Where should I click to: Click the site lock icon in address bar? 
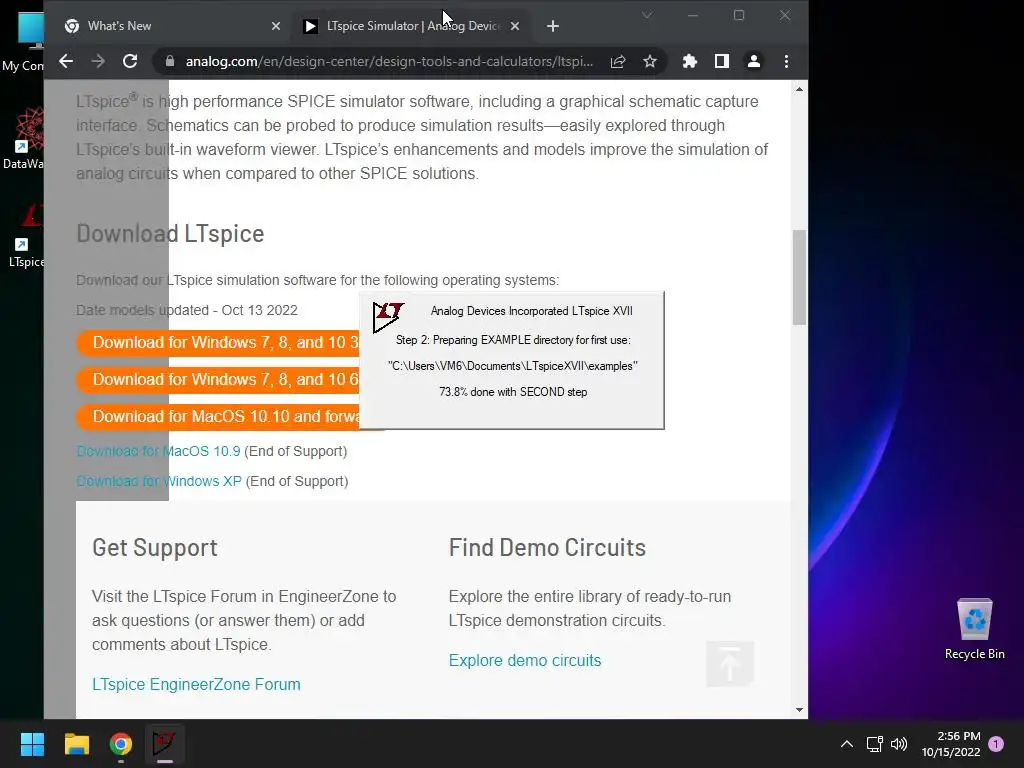(170, 61)
